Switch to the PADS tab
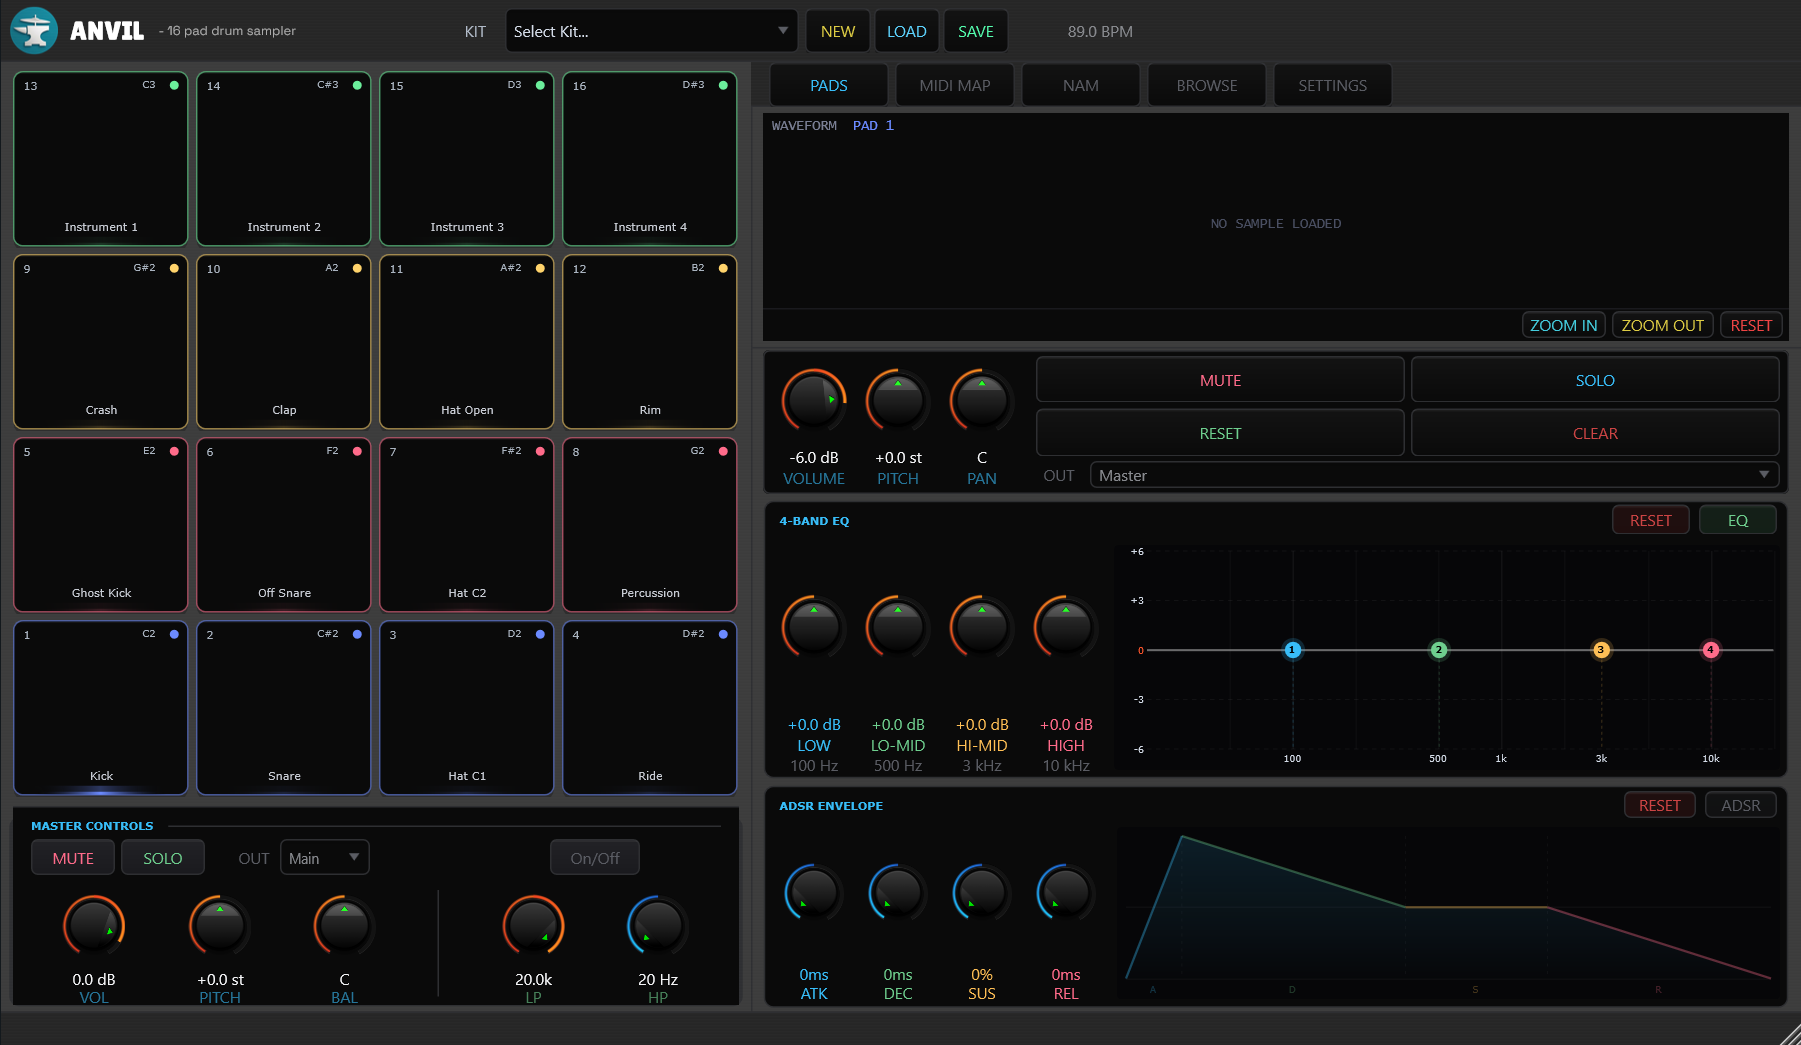This screenshot has width=1801, height=1045. tap(829, 85)
